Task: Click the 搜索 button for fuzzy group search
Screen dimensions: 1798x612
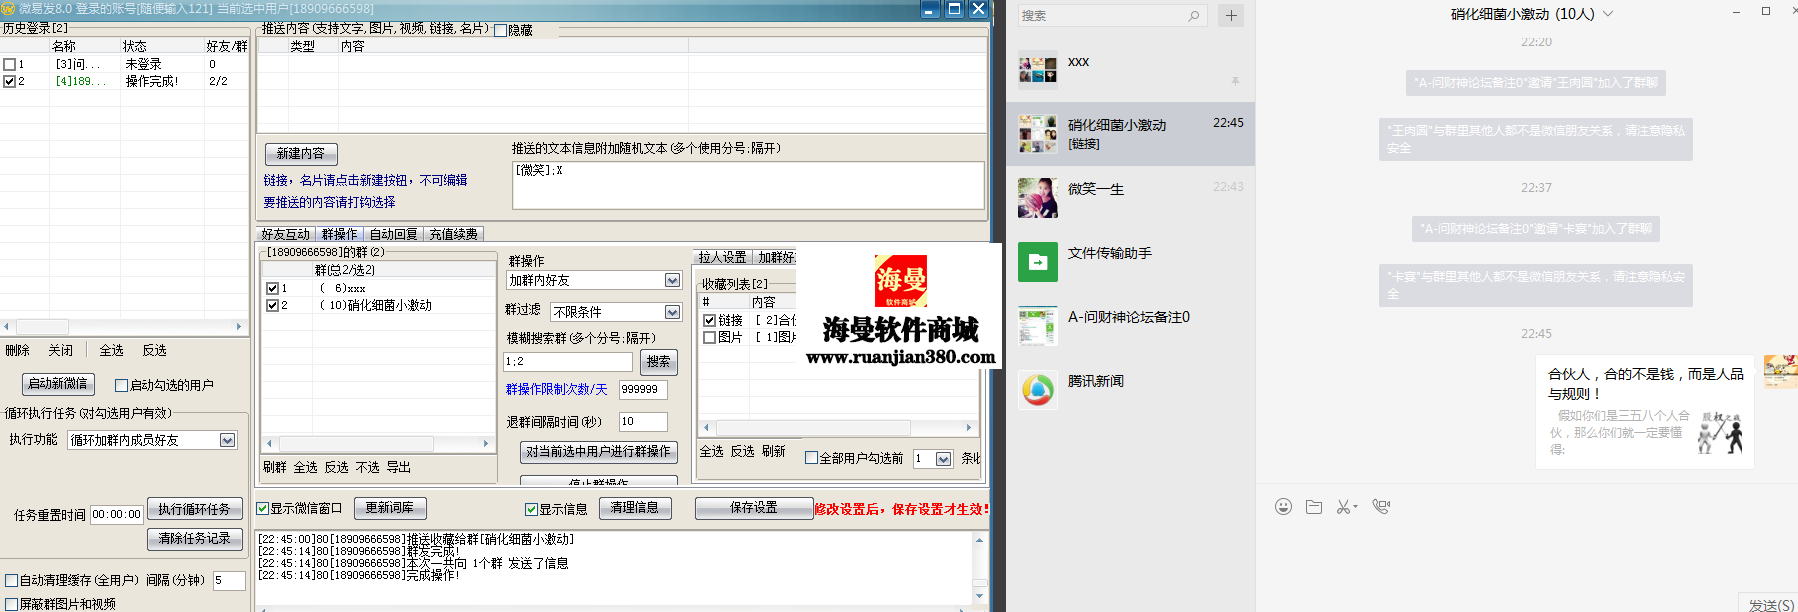Action: [658, 361]
